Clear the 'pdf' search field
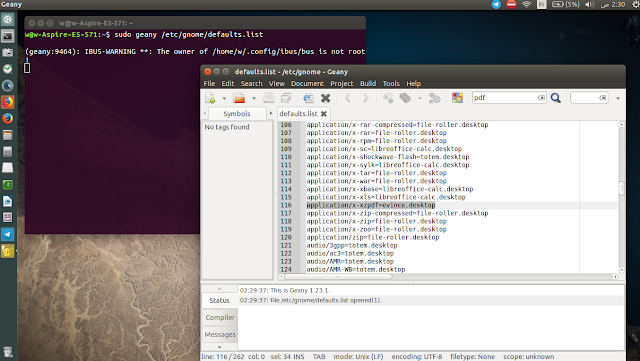640x361 pixels. [541, 98]
